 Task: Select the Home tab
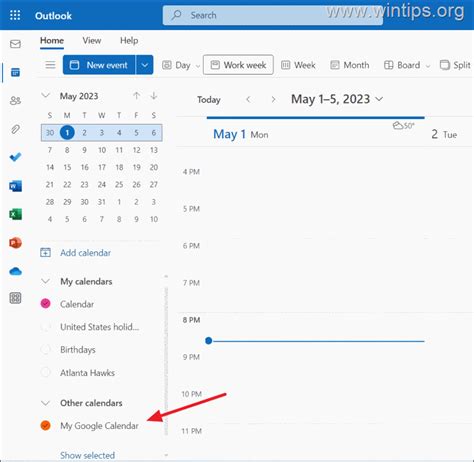click(x=52, y=41)
